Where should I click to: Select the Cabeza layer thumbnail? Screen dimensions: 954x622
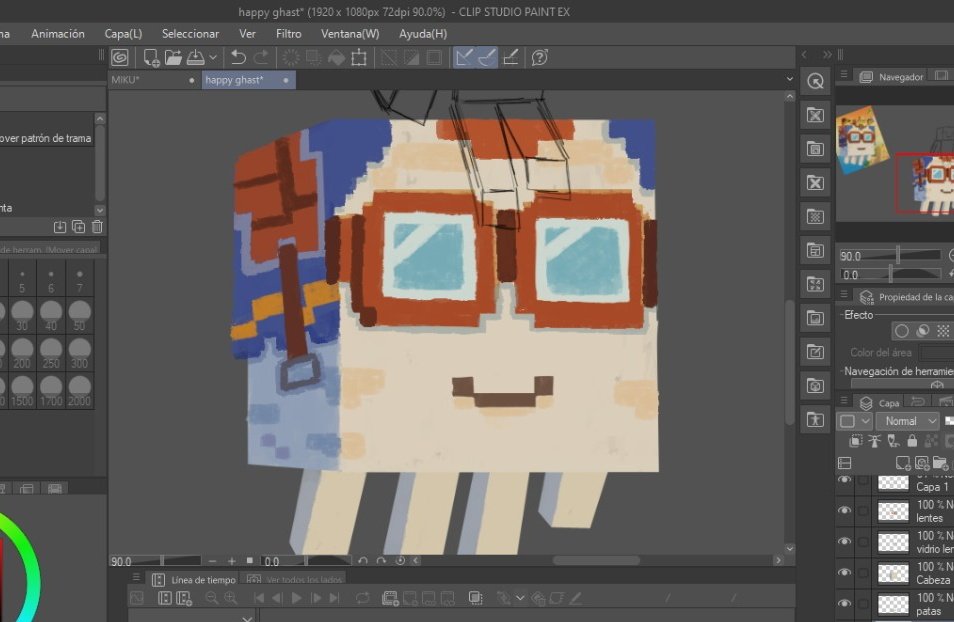point(893,573)
